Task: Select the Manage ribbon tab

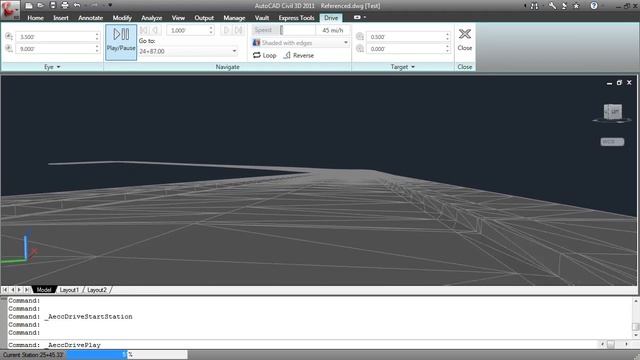Action: point(234,18)
